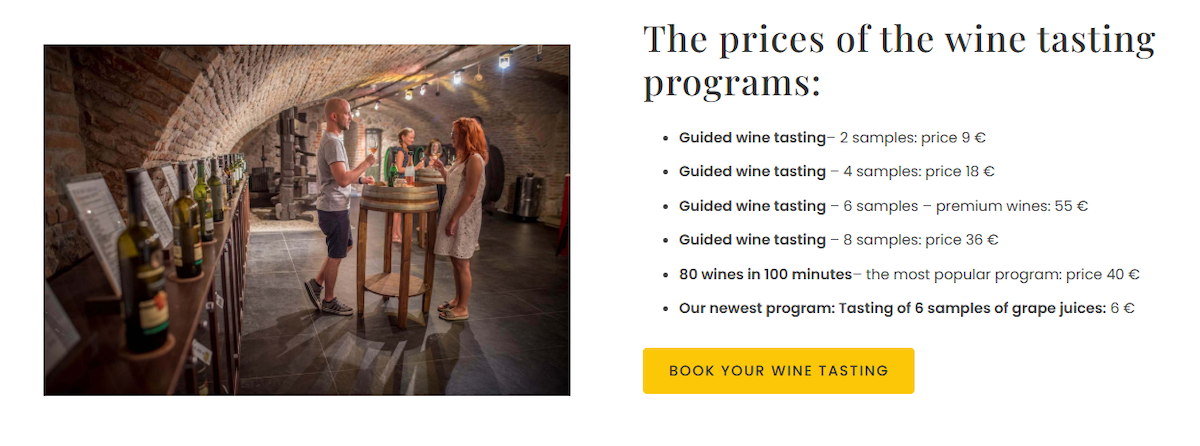
Task: Click "the most popular program: price 40 €" text
Action: point(1003,274)
